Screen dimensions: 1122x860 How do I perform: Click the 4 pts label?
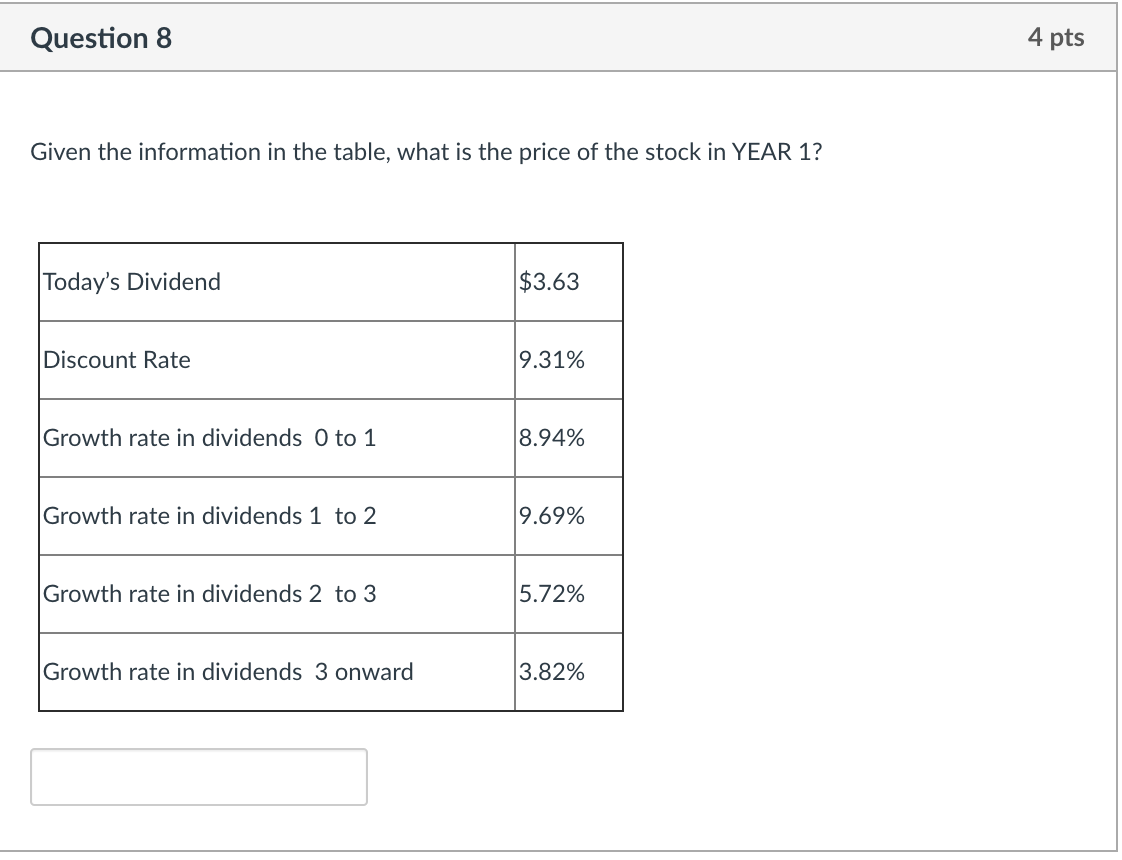[x=1056, y=38]
